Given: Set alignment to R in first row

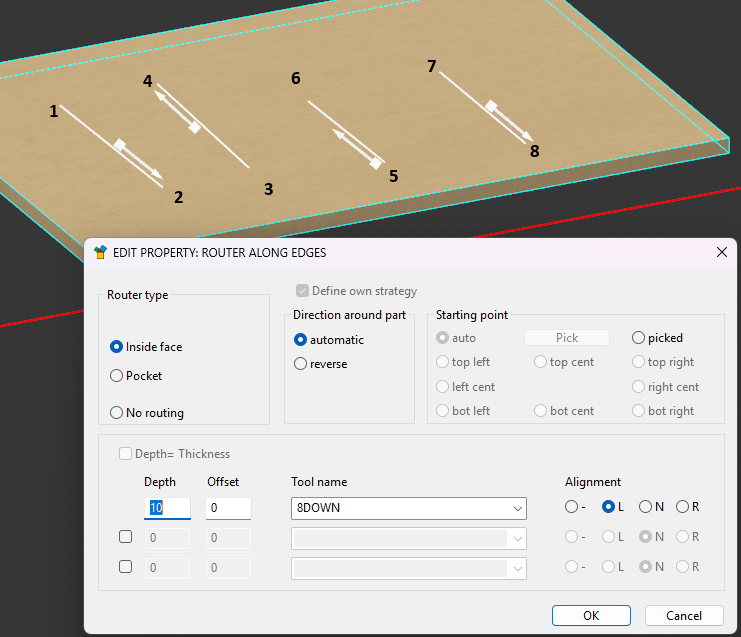Looking at the screenshot, I should tap(682, 507).
